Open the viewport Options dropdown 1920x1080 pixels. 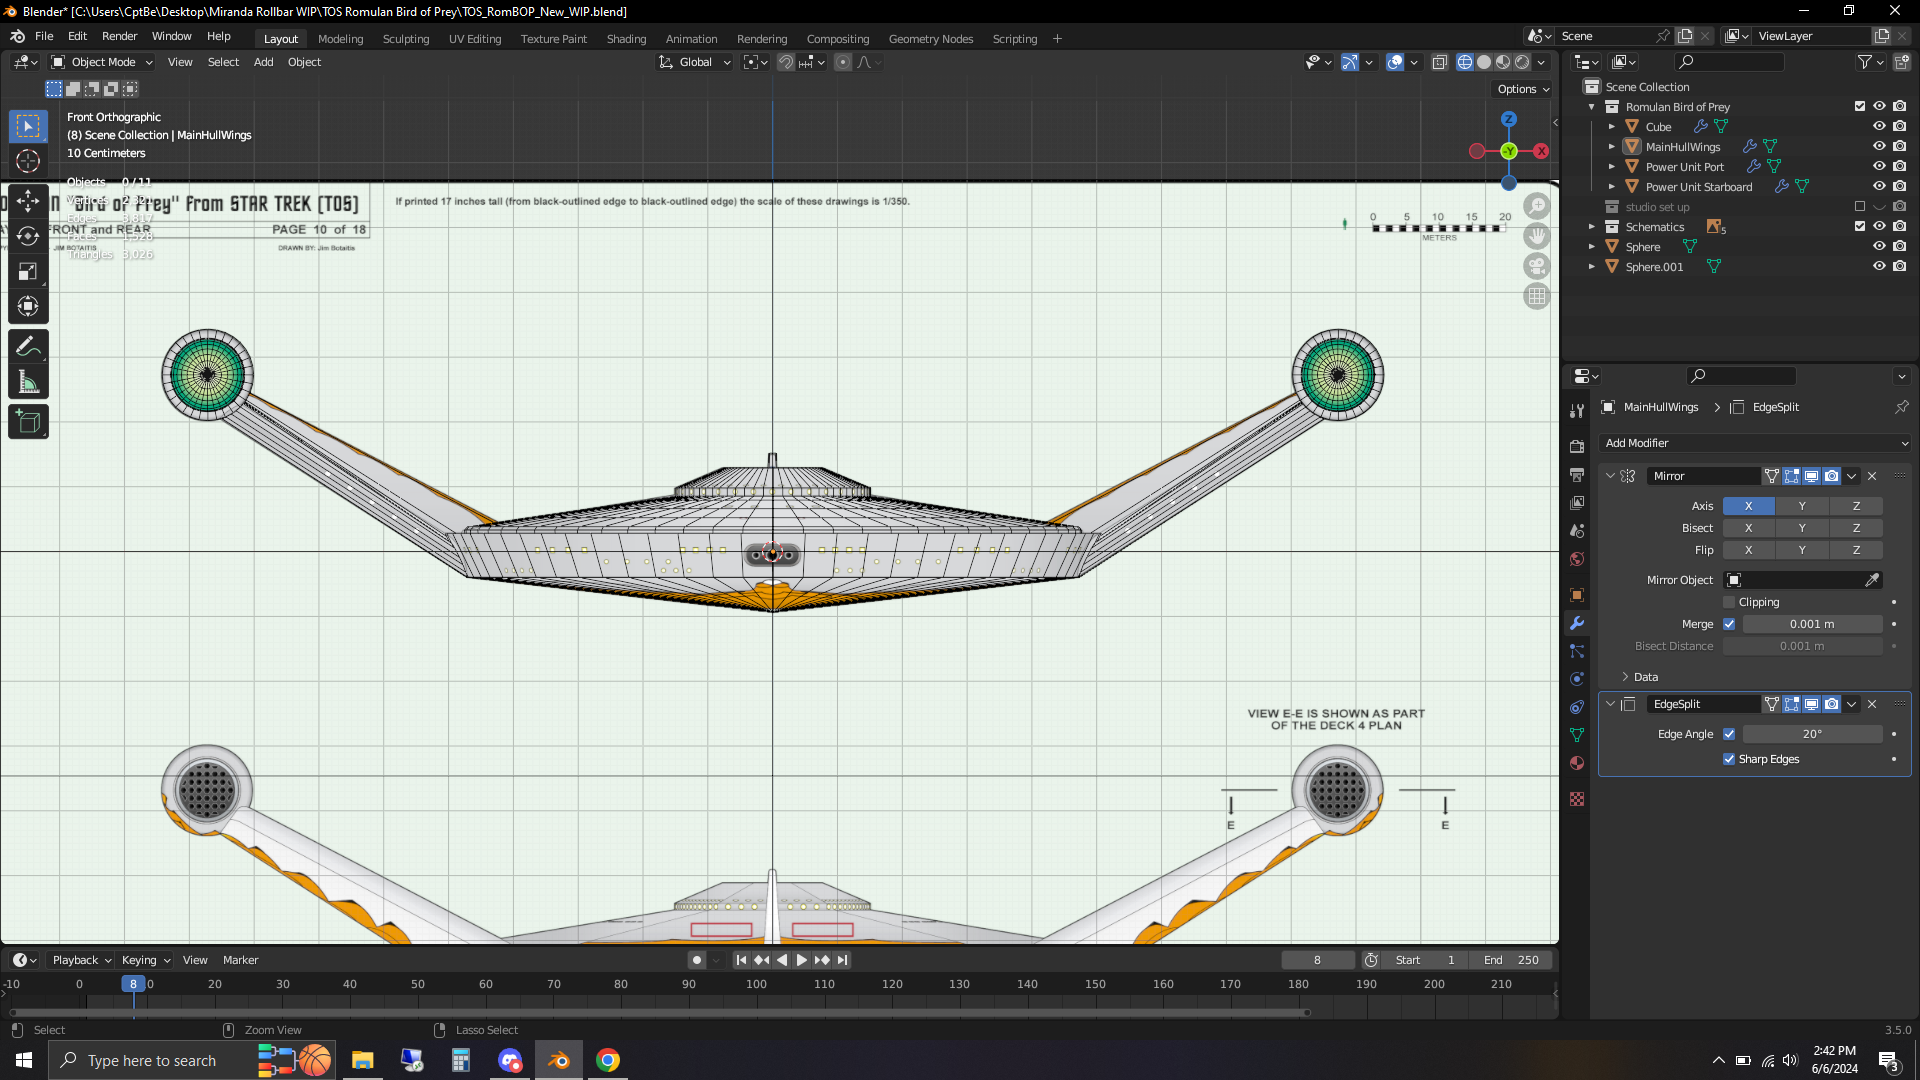point(1523,89)
